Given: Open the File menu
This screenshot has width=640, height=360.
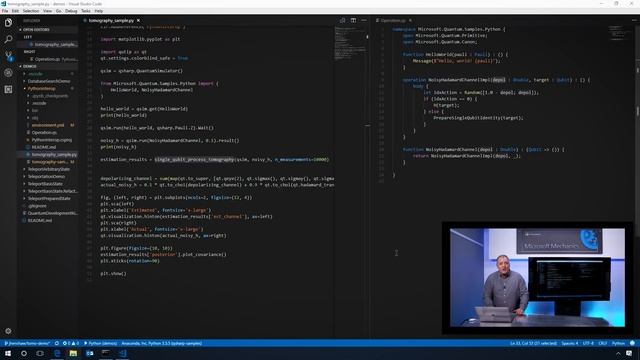Looking at the screenshot, I should click(5, 11).
